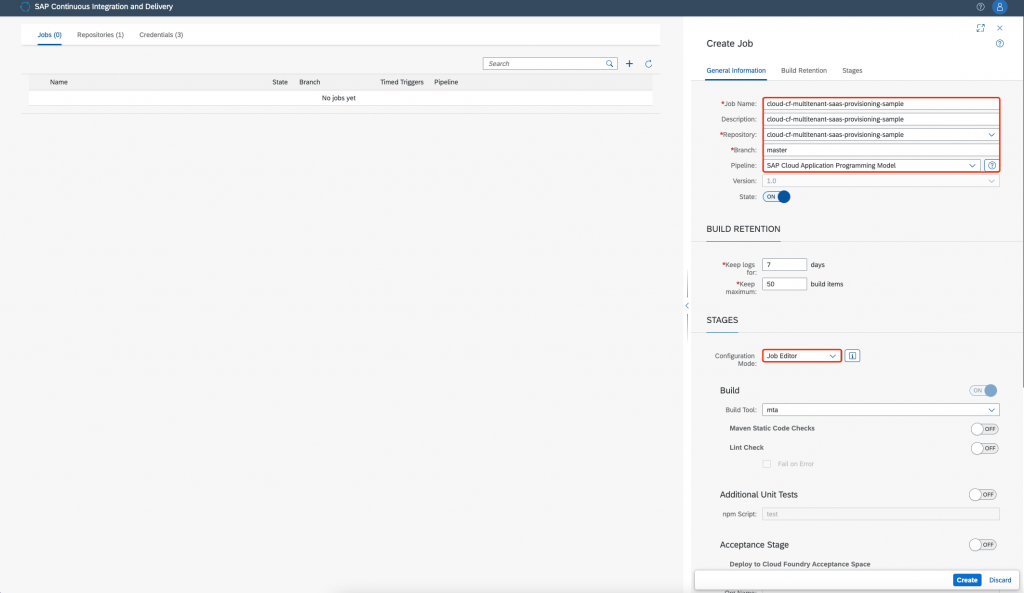Collapse the pane using the splitter arrow

(687, 306)
